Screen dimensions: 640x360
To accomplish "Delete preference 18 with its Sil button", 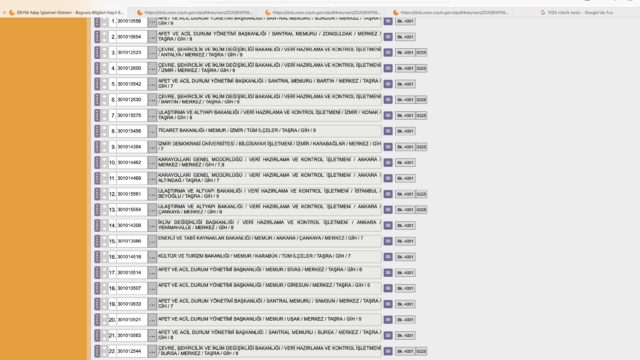I will [388, 288].
